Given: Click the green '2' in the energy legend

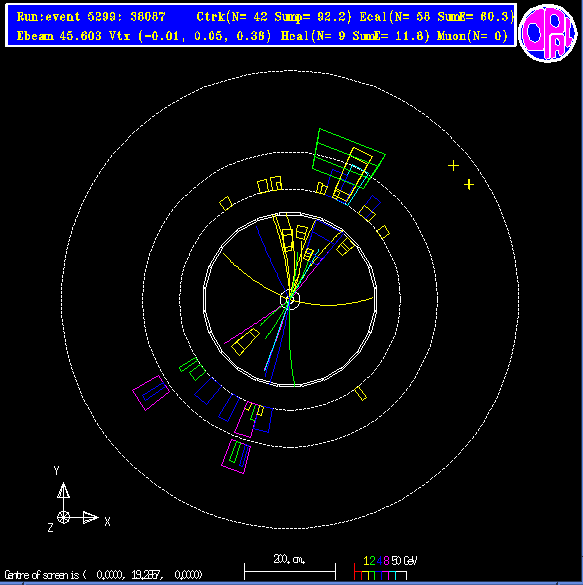Looking at the screenshot, I should [373, 561].
